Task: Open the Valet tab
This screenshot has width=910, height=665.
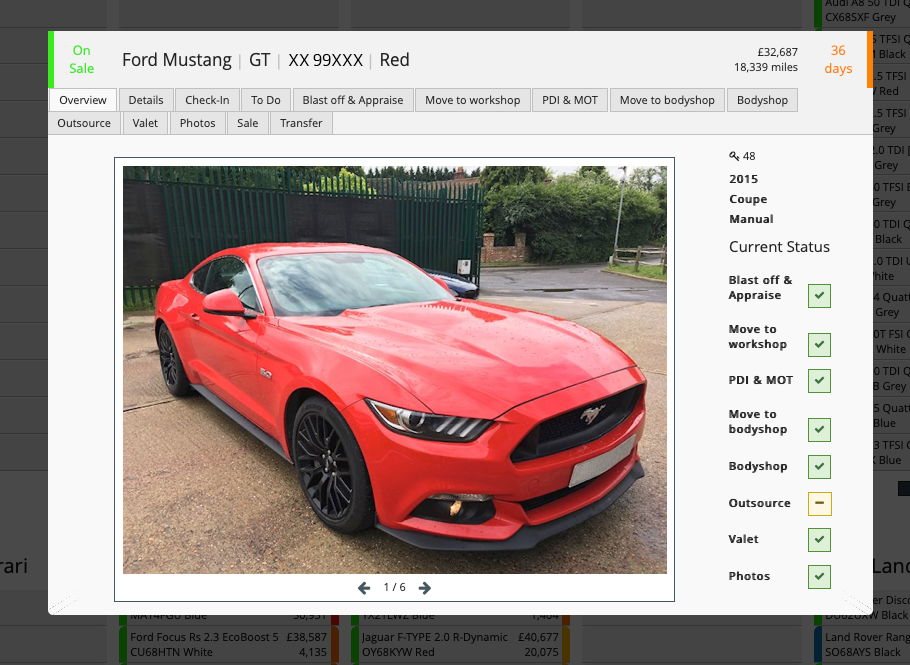Action: [145, 123]
